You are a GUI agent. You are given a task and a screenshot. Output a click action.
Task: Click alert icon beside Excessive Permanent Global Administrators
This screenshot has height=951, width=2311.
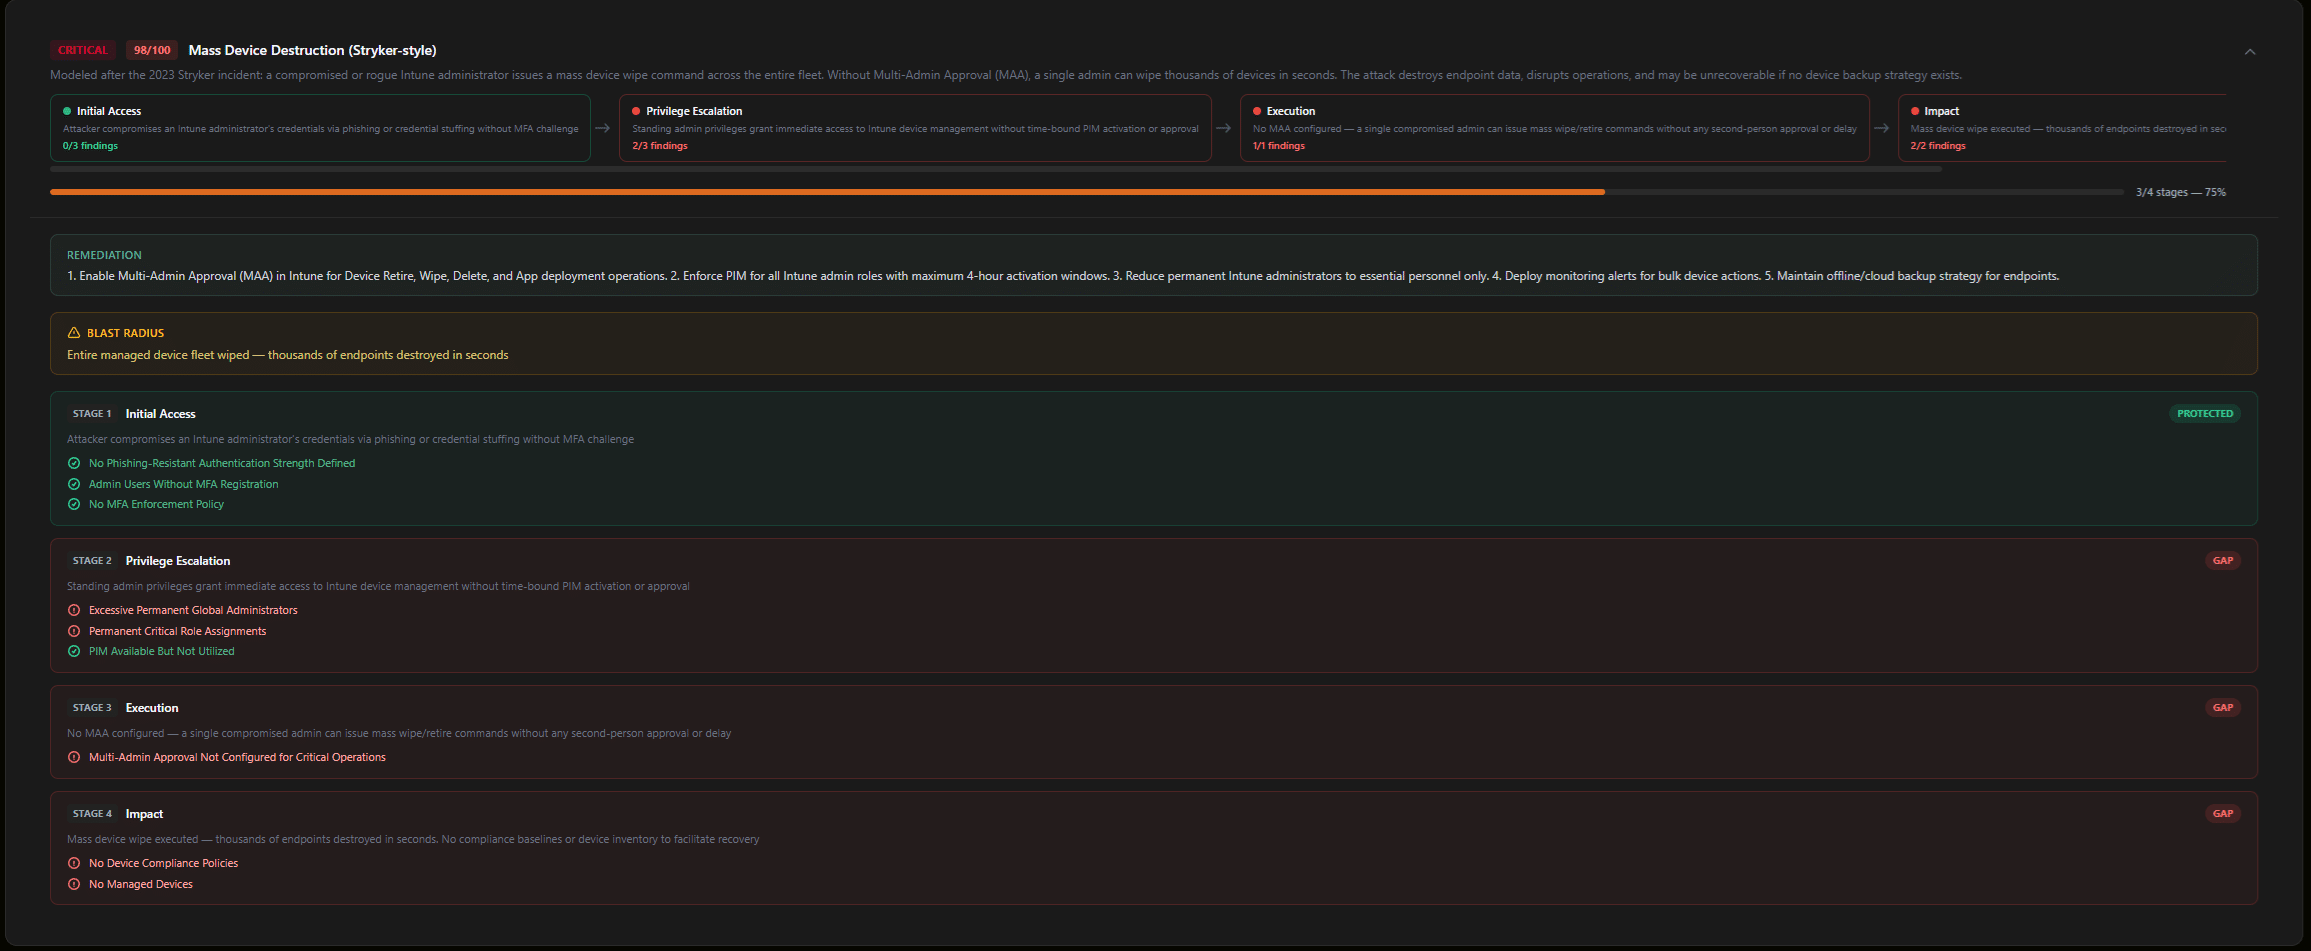click(x=74, y=610)
